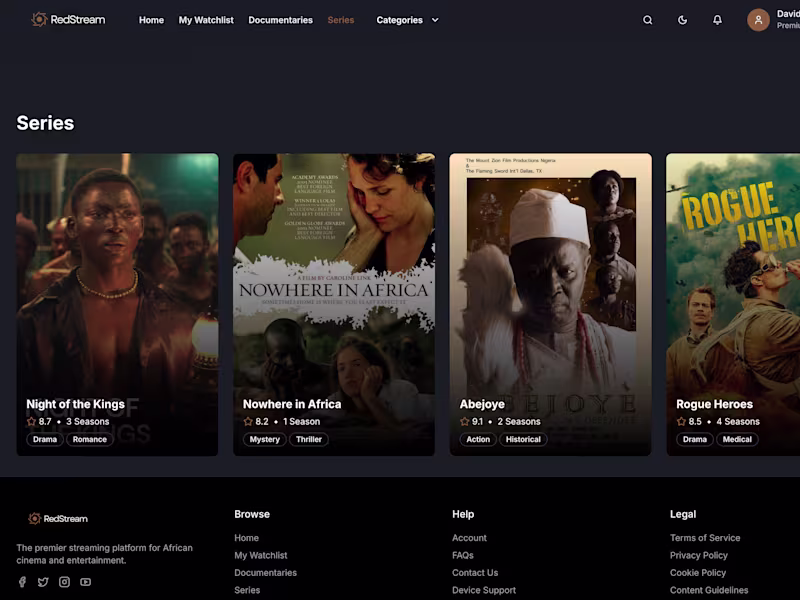
Task: Click the RedStream logo in header
Action: [x=68, y=20]
